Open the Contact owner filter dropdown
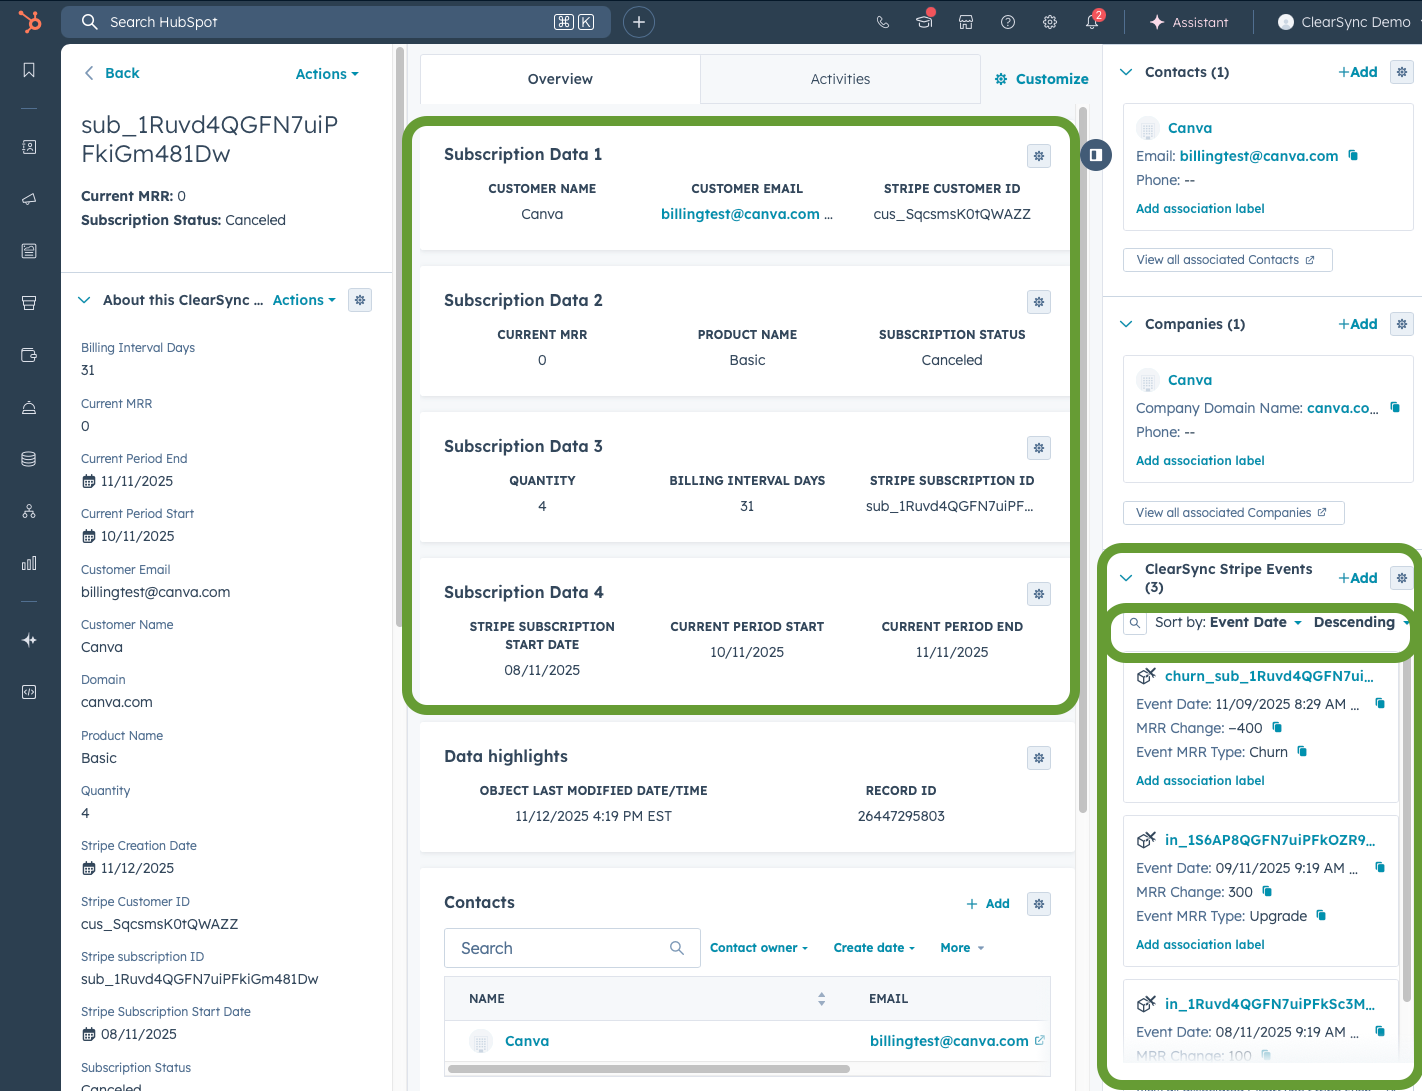 758,948
